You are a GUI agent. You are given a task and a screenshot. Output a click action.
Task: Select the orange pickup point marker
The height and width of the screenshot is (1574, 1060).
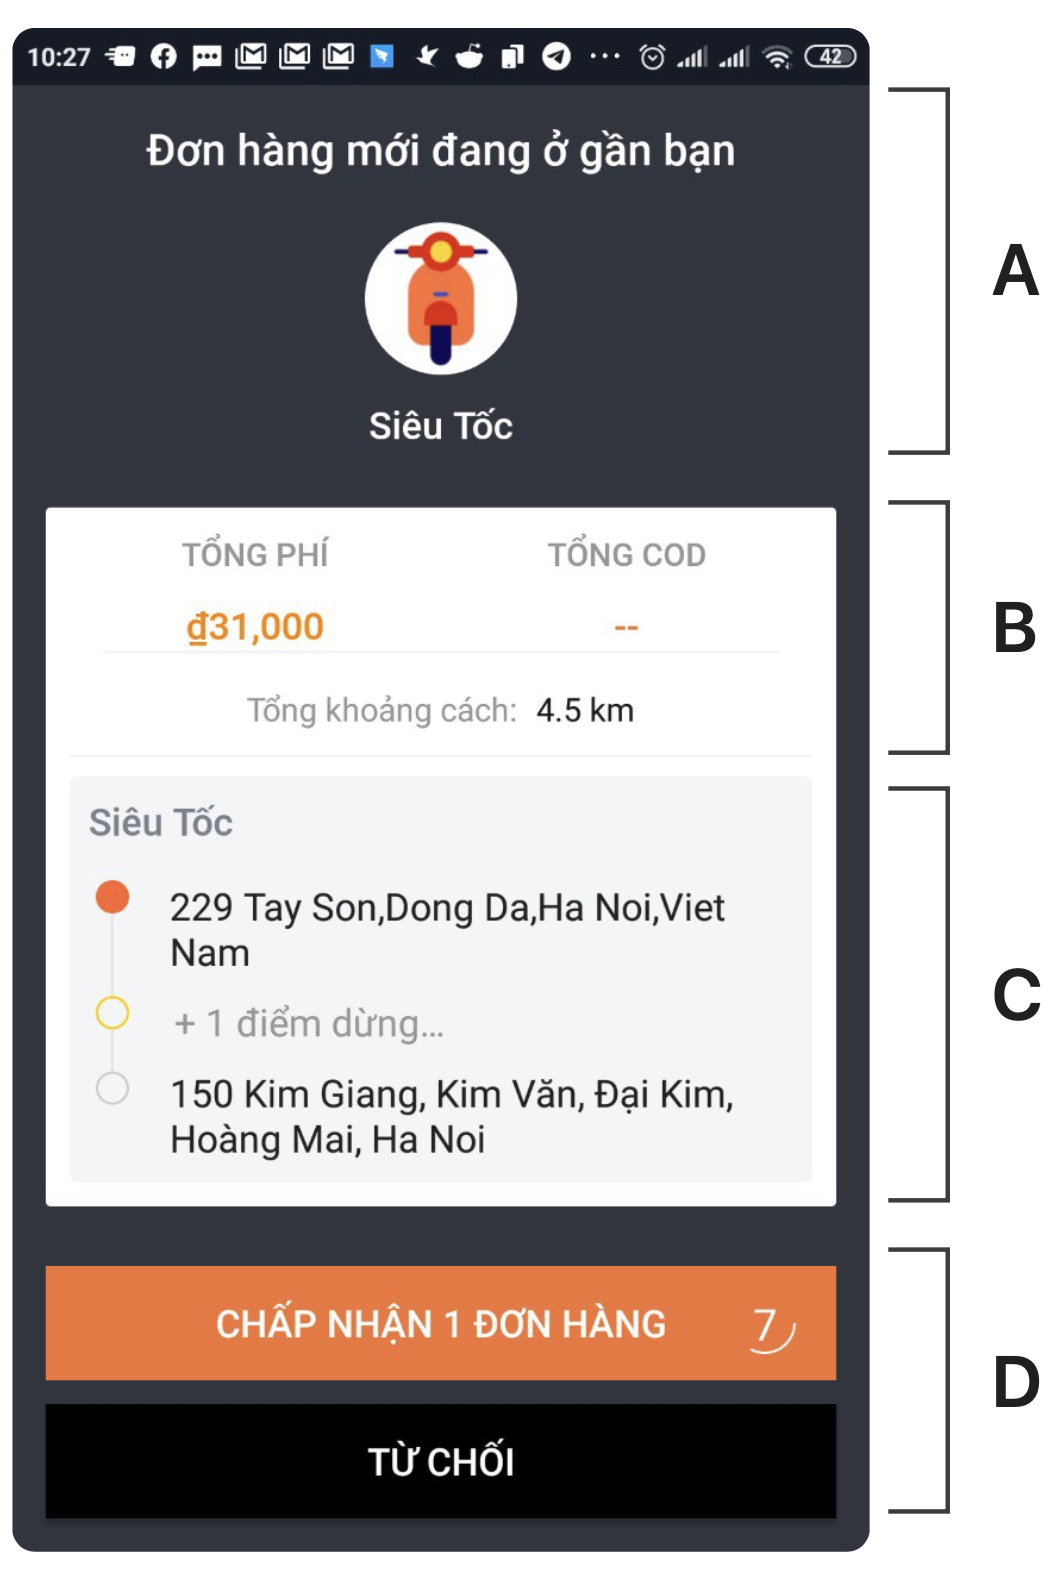[x=112, y=897]
